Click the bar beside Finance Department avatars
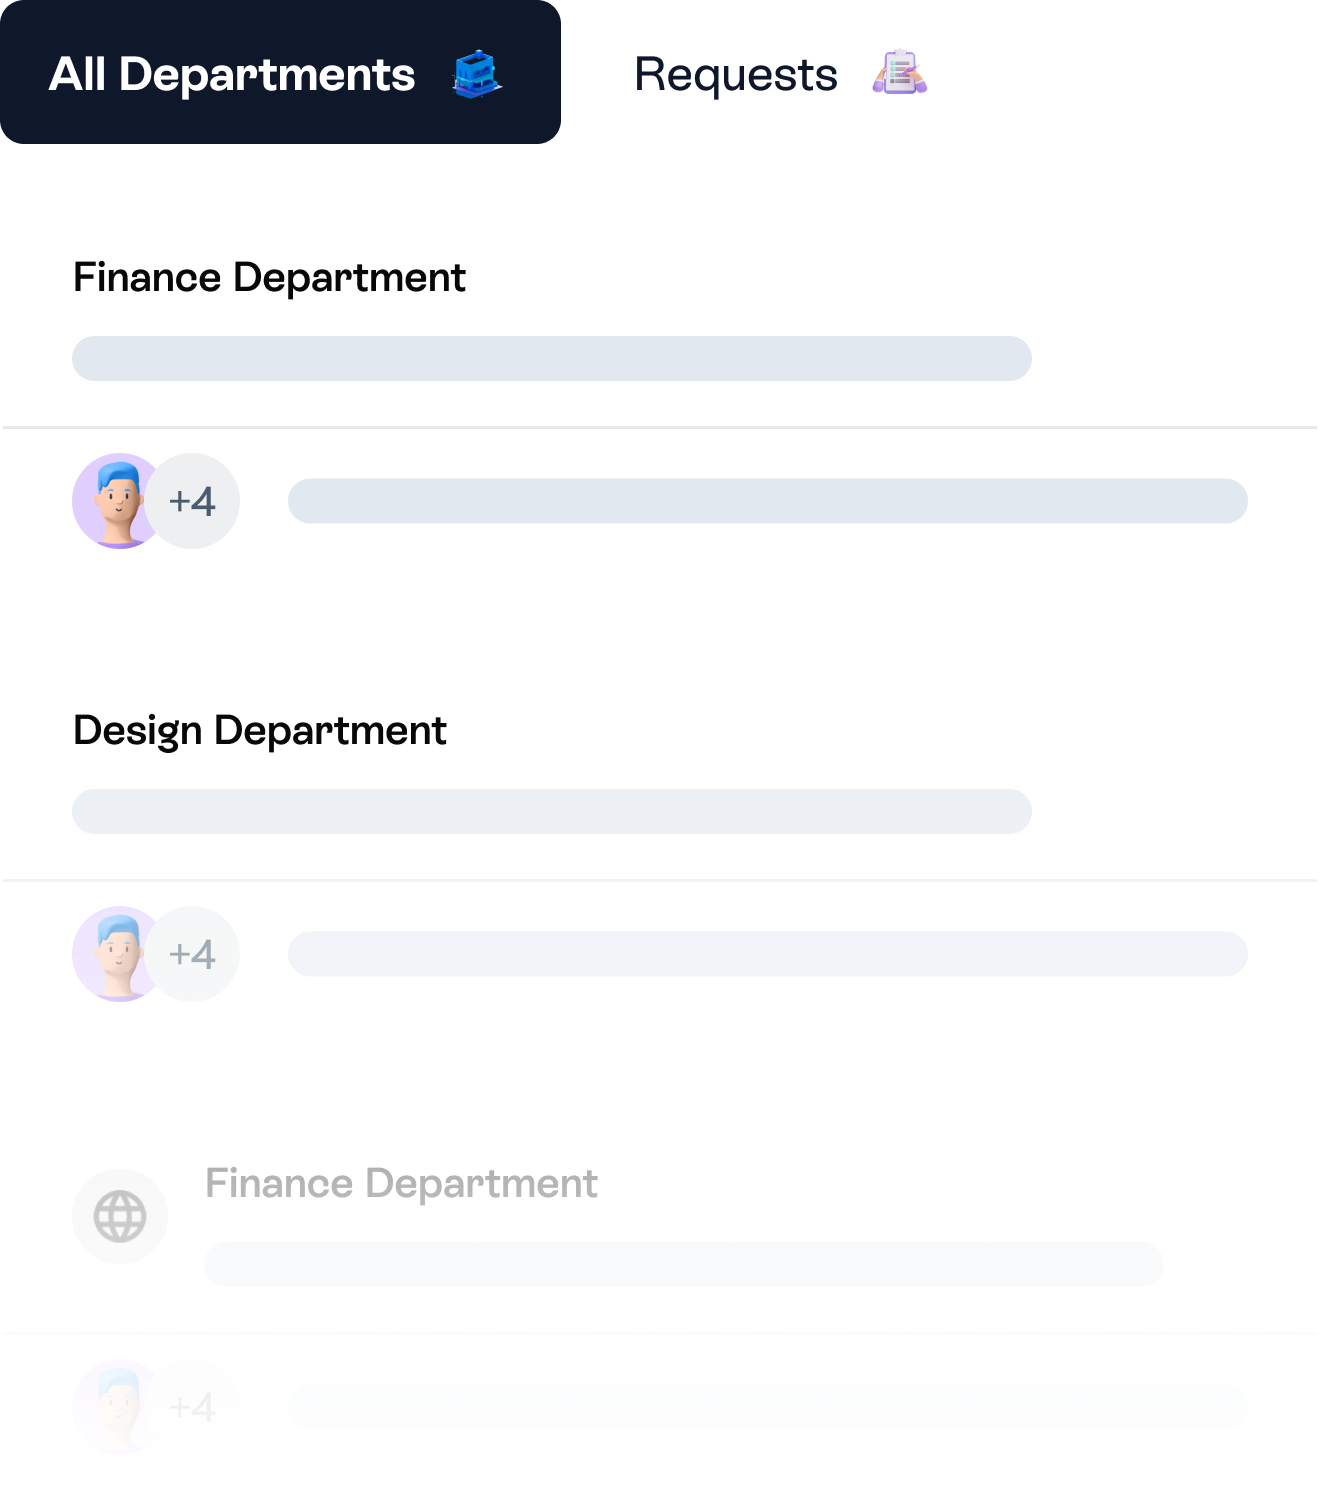1320x1503 pixels. [768, 501]
